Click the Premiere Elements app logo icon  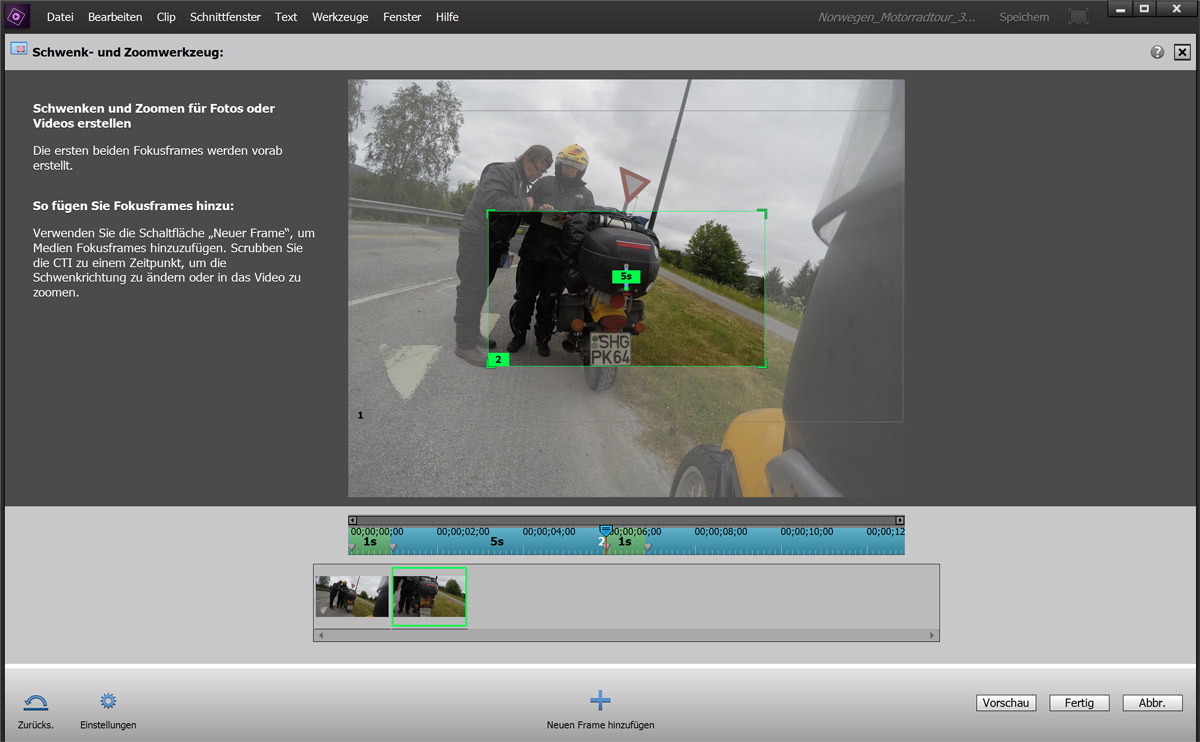point(17,16)
